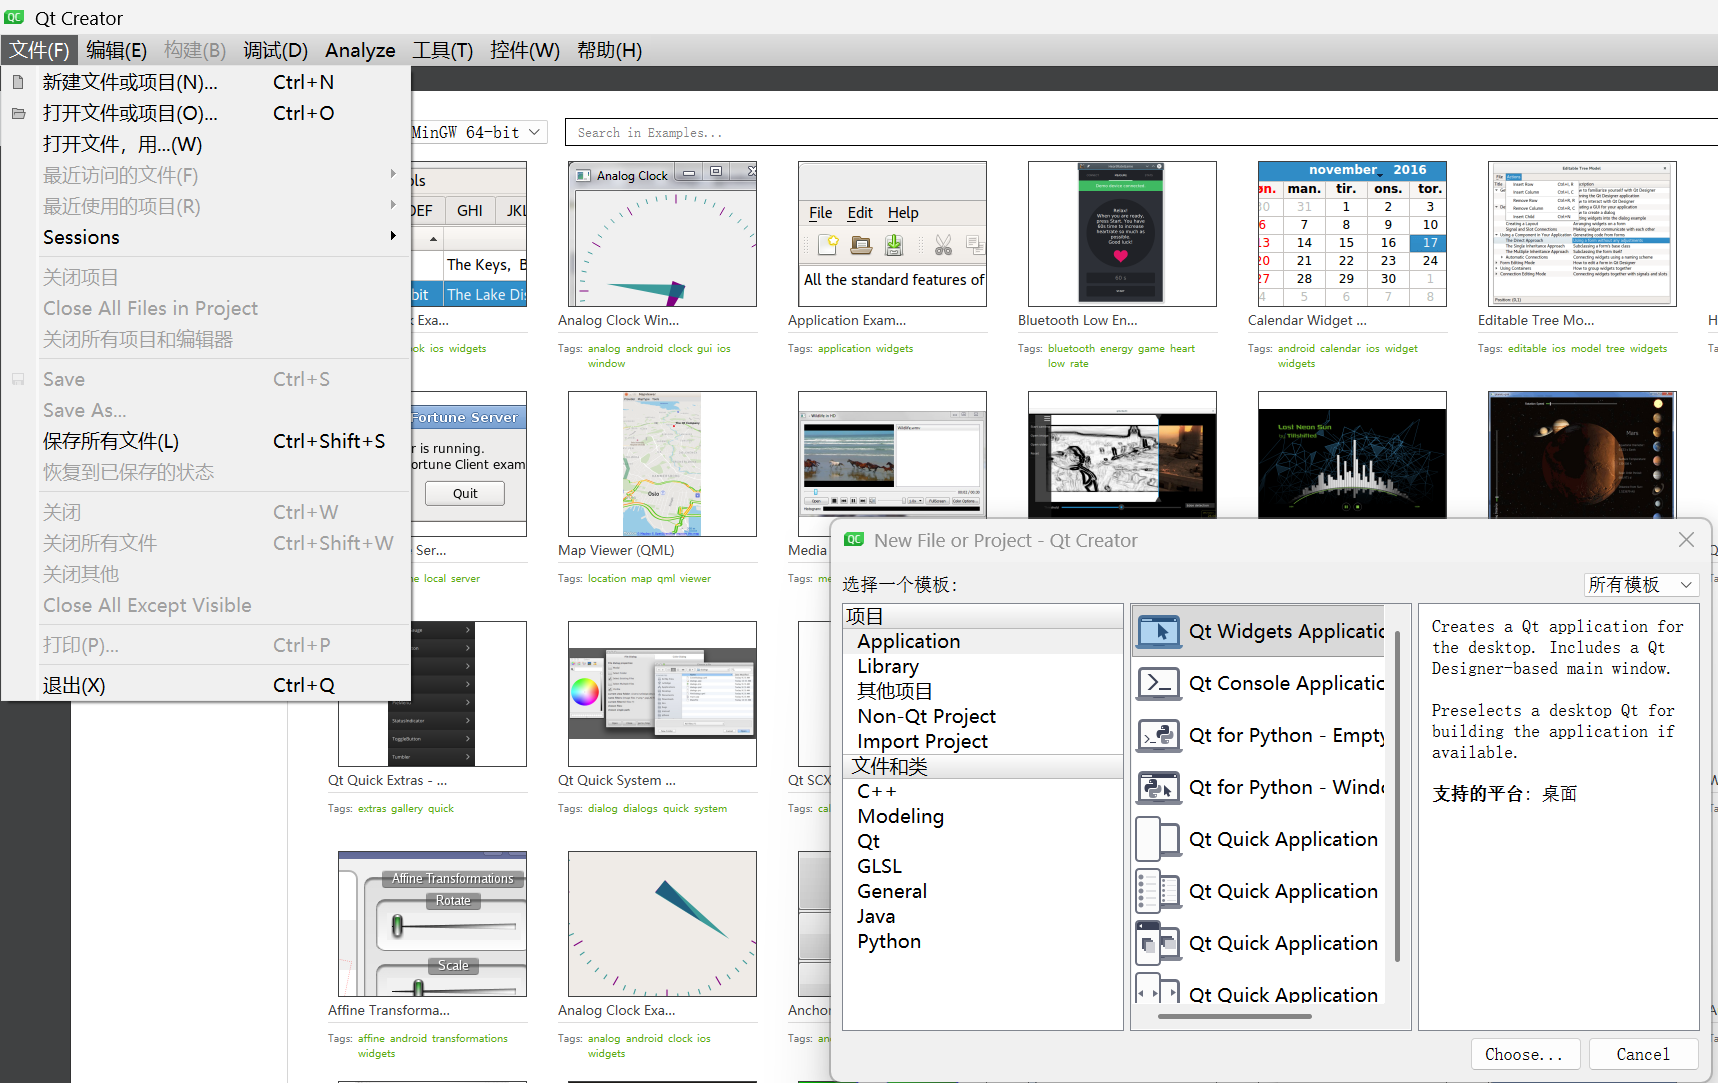Screen dimensions: 1718x1083
Task: Click the Qt Creator logo in dialog title
Action: tap(854, 540)
